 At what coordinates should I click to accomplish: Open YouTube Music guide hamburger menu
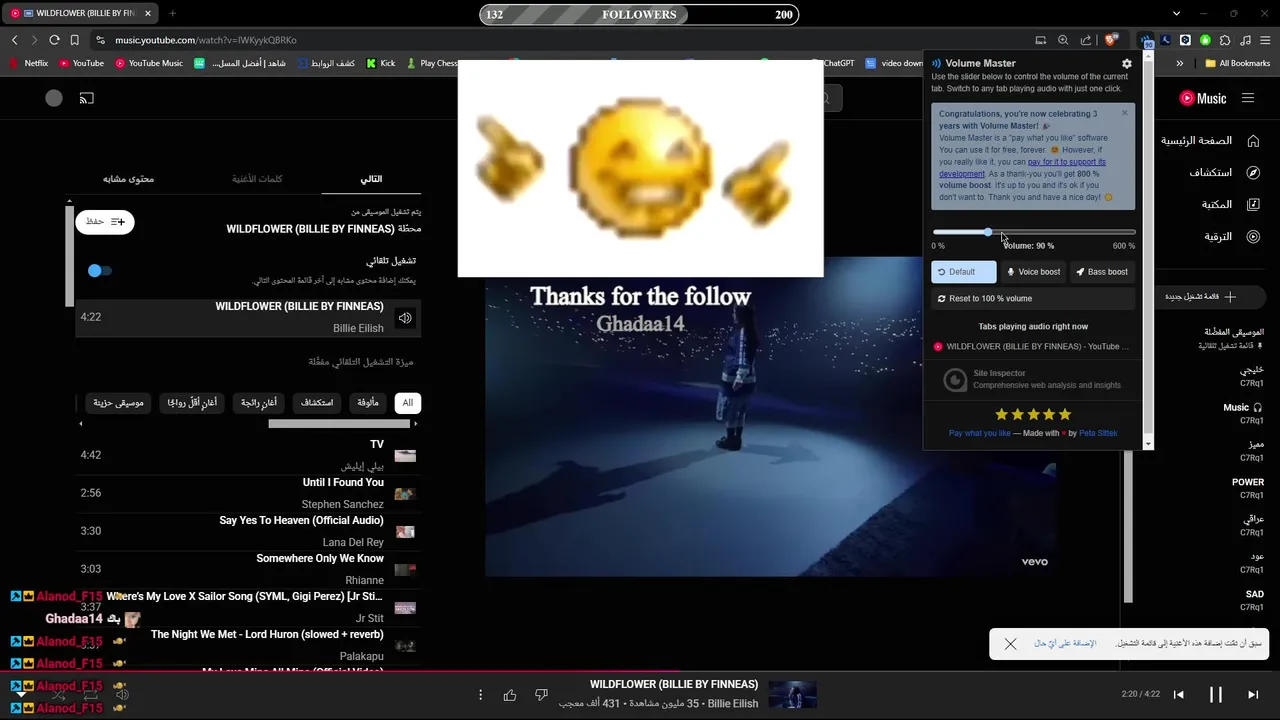click(1248, 98)
